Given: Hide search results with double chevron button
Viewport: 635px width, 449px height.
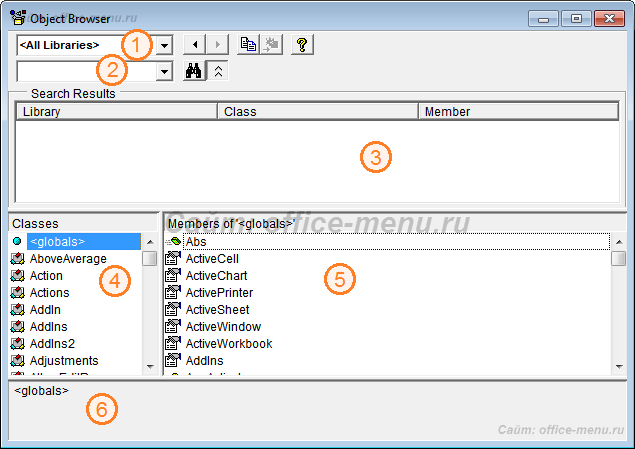Looking at the screenshot, I should click(218, 71).
